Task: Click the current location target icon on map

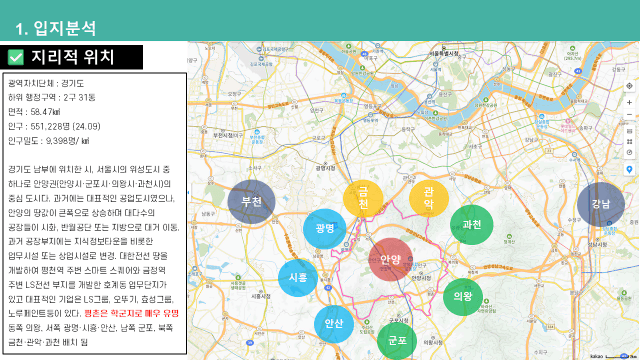Action: click(x=629, y=86)
